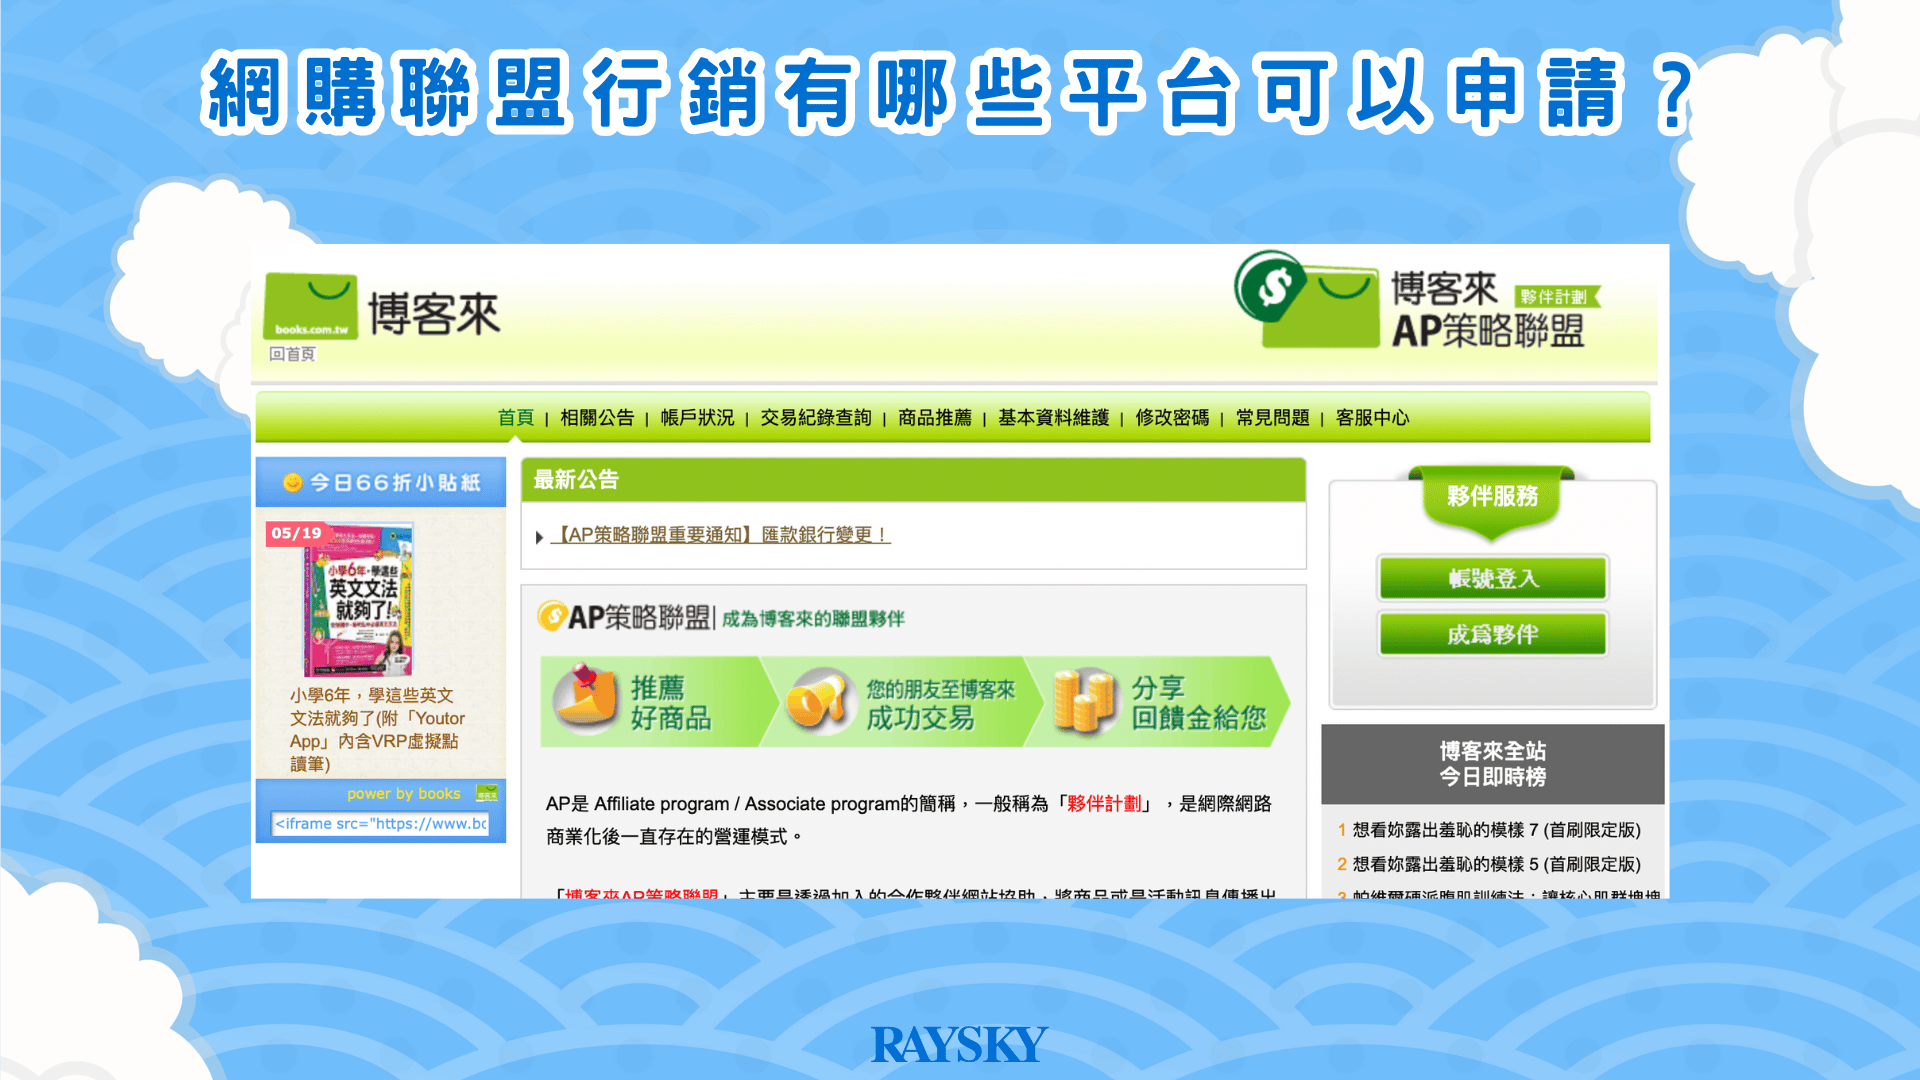Open the 匯款銀行變更 announcement link
Screen dimensions: 1920x1080
pyautogui.click(x=720, y=535)
